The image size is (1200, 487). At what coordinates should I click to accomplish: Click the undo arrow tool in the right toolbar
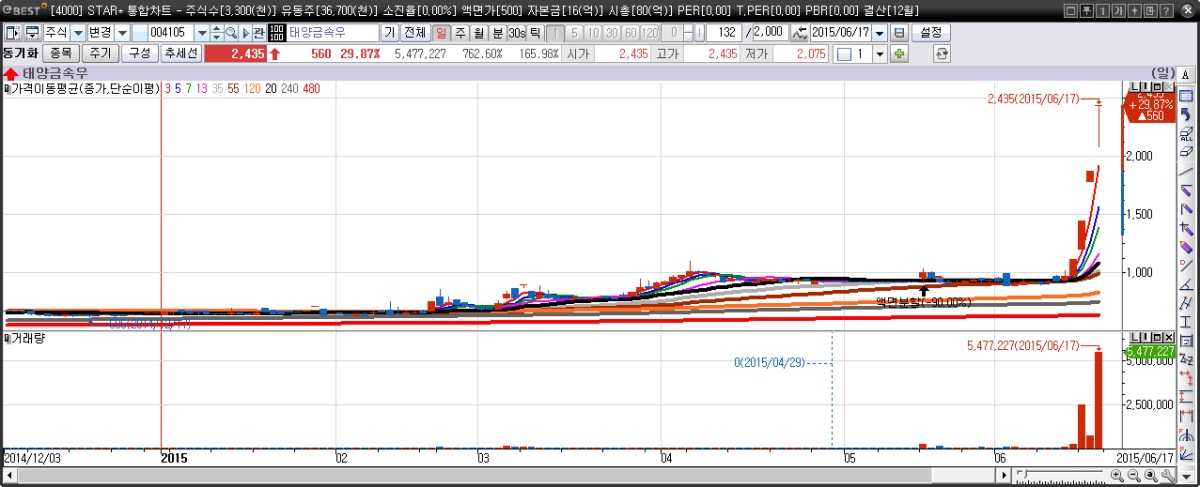(x=1186, y=114)
